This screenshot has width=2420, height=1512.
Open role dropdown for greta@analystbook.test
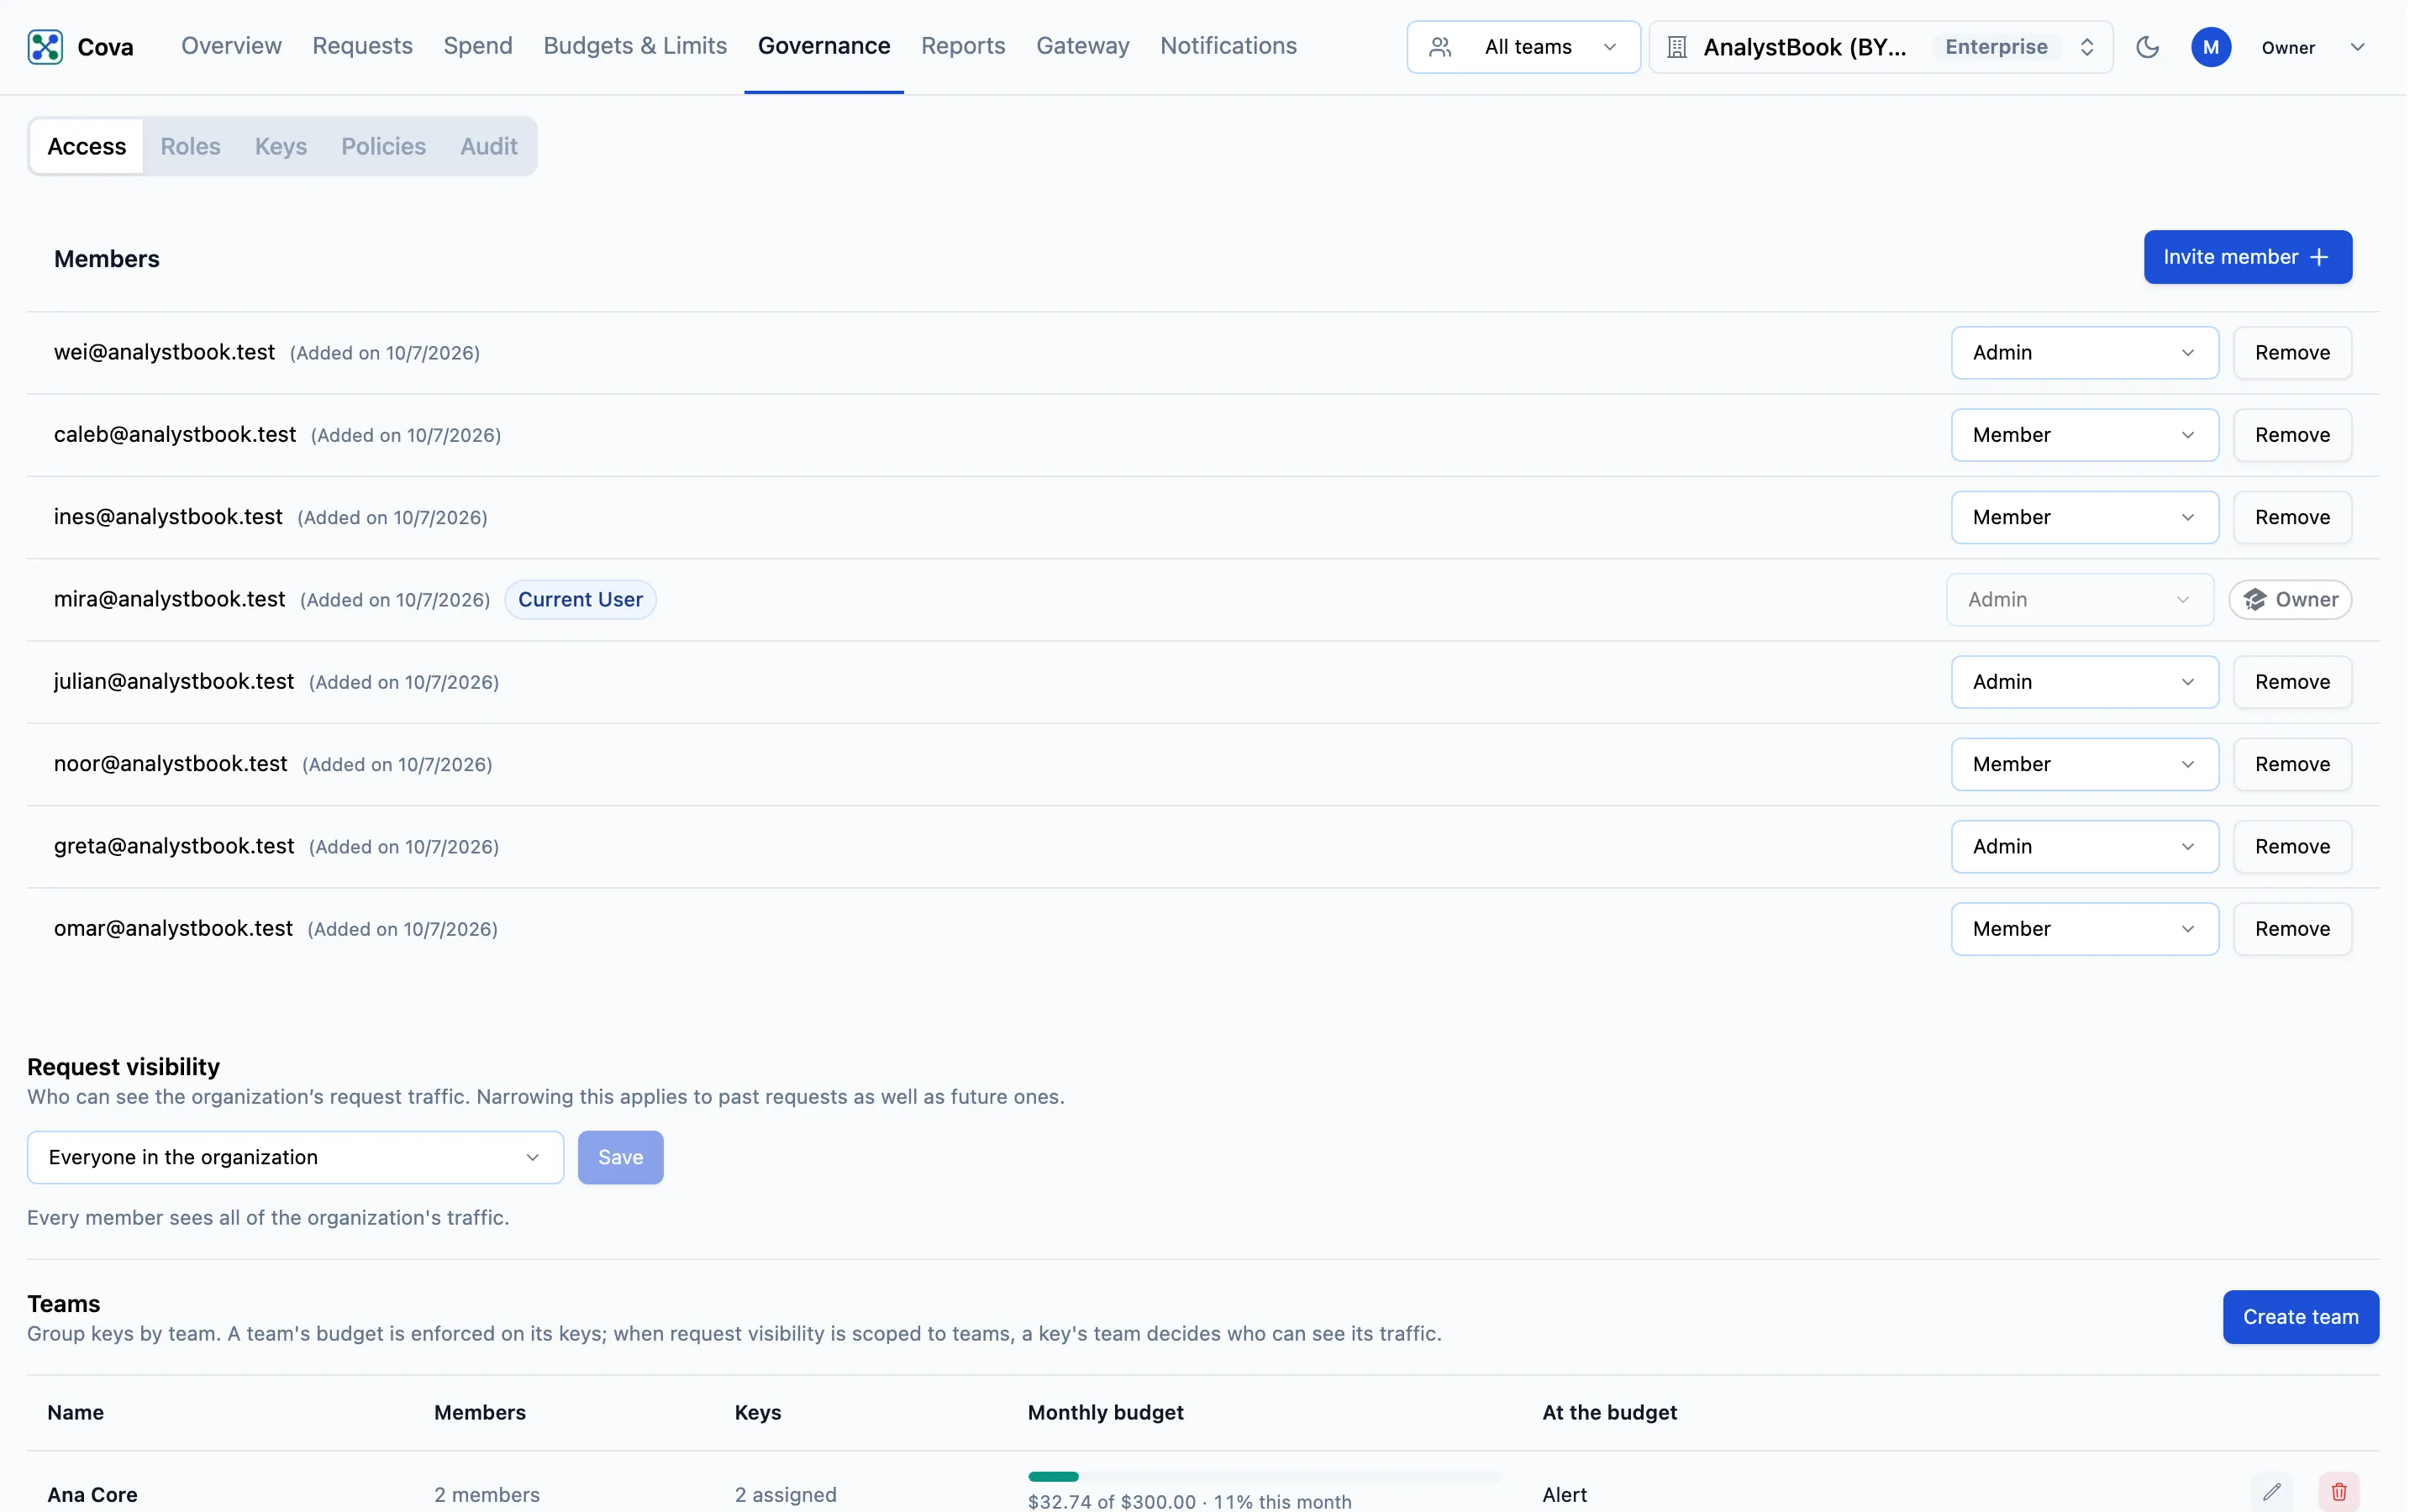click(x=2085, y=847)
